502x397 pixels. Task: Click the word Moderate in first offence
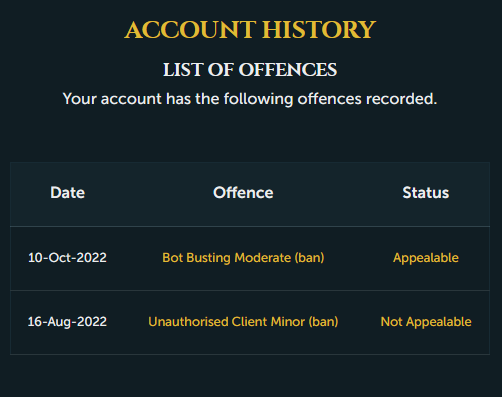pyautogui.click(x=262, y=258)
